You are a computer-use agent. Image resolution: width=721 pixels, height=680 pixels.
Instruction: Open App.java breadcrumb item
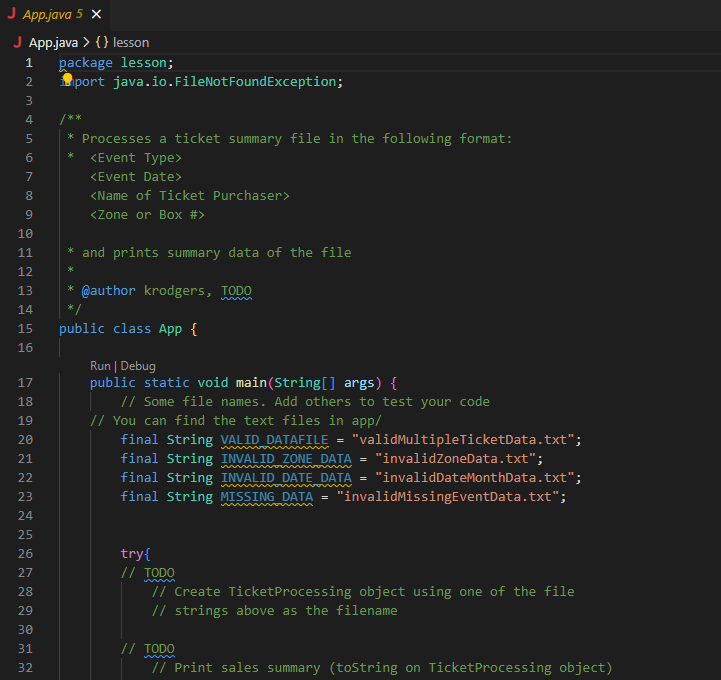[53, 43]
